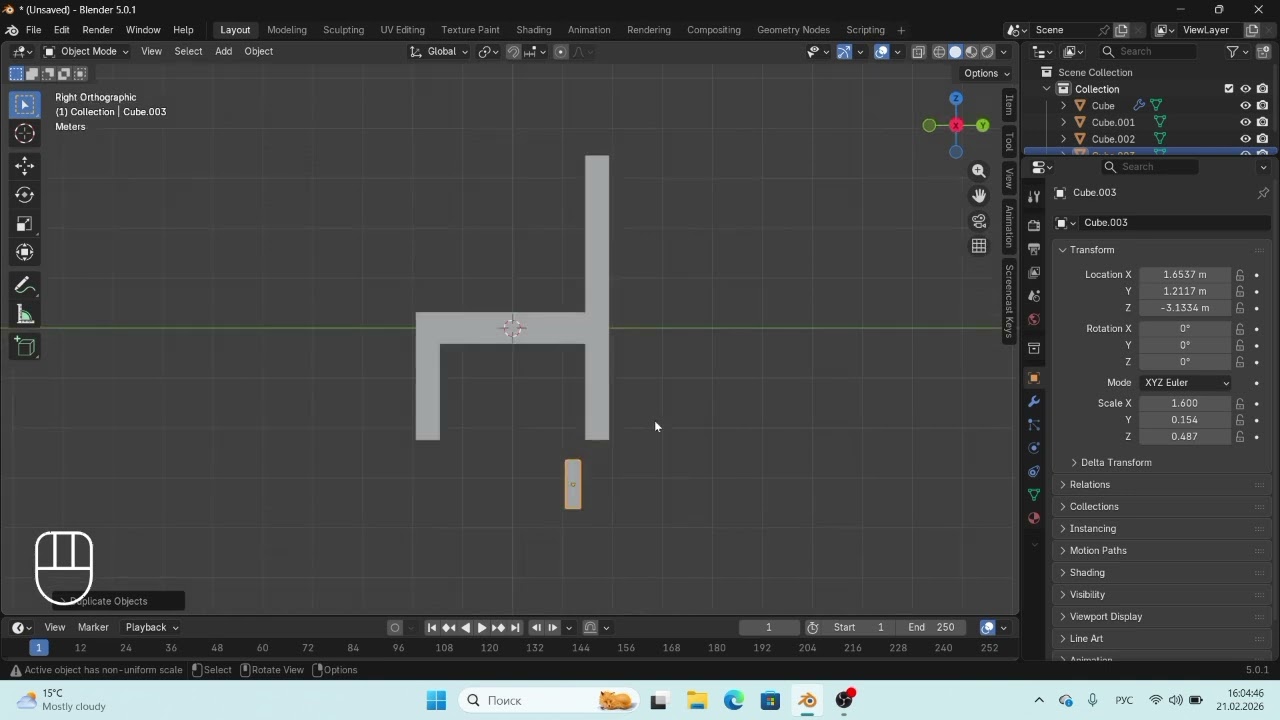Viewport: 1280px width, 720px height.
Task: Open the World properties tab
Action: click(1034, 320)
